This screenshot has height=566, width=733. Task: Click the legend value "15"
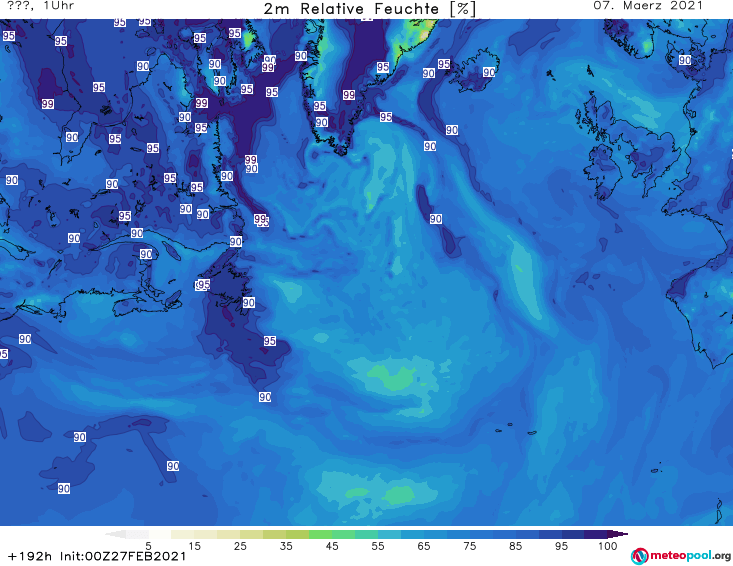click(194, 546)
